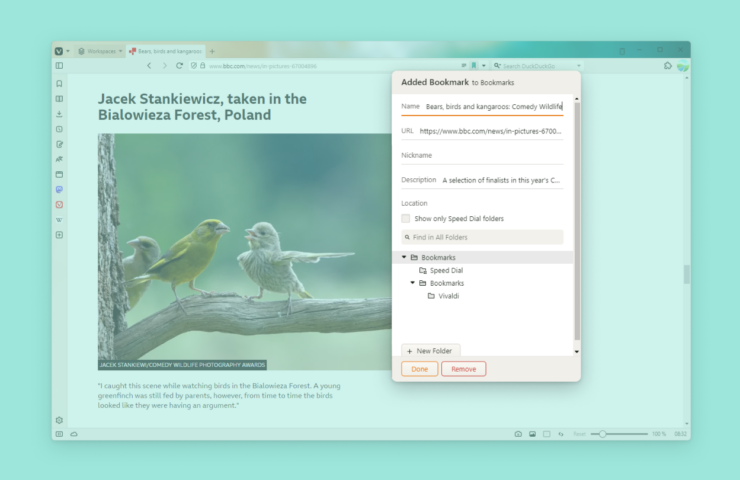
Task: Switch to Bears, birds and kangaroos tab
Action: [166, 51]
